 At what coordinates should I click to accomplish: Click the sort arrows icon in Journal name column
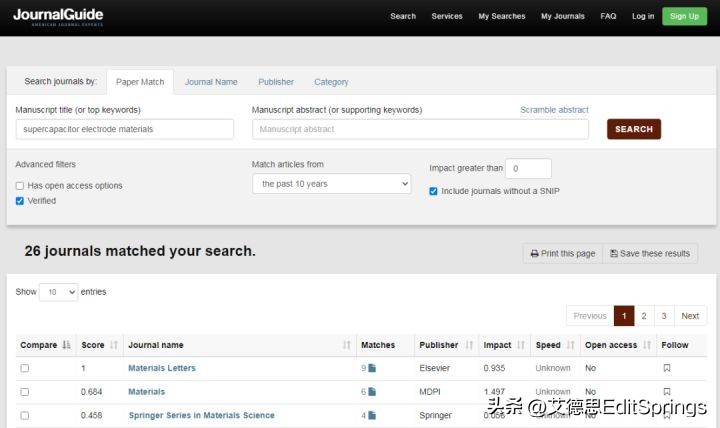(x=347, y=345)
